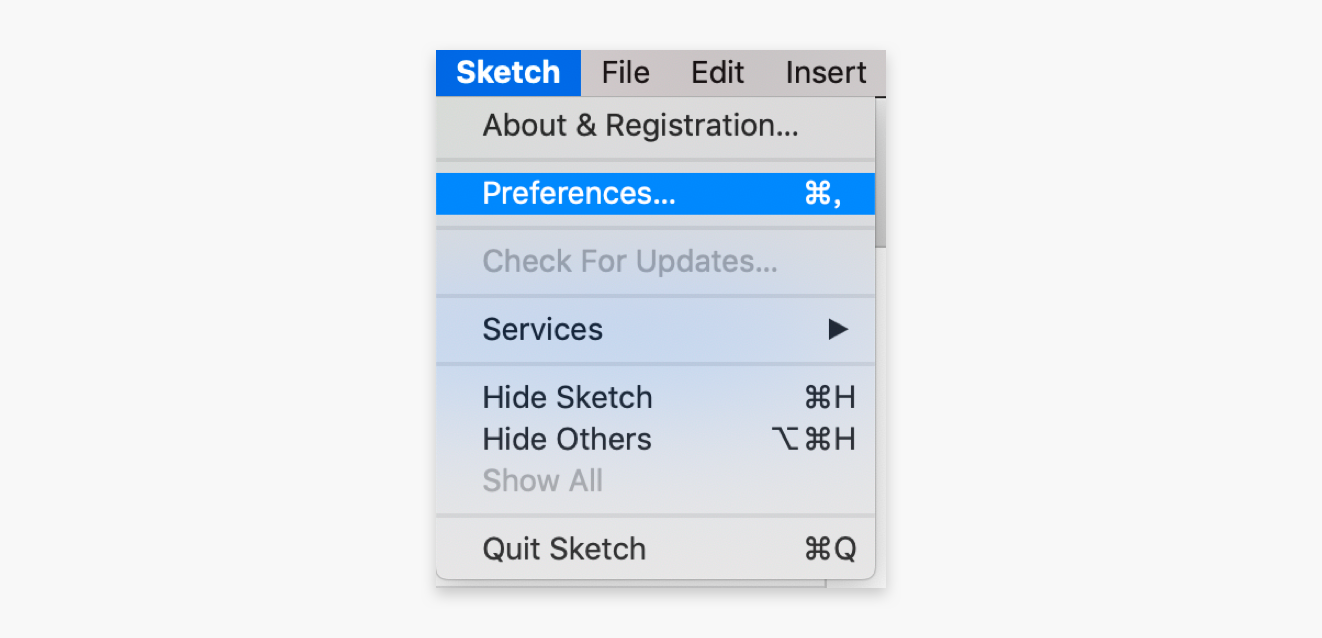This screenshot has width=1322, height=638.
Task: Select Hide Others
Action: (566, 439)
